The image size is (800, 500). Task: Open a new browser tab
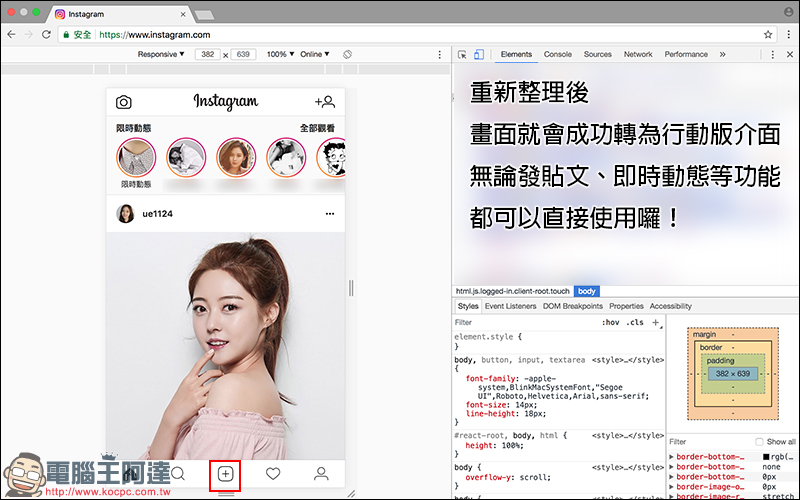point(205,15)
